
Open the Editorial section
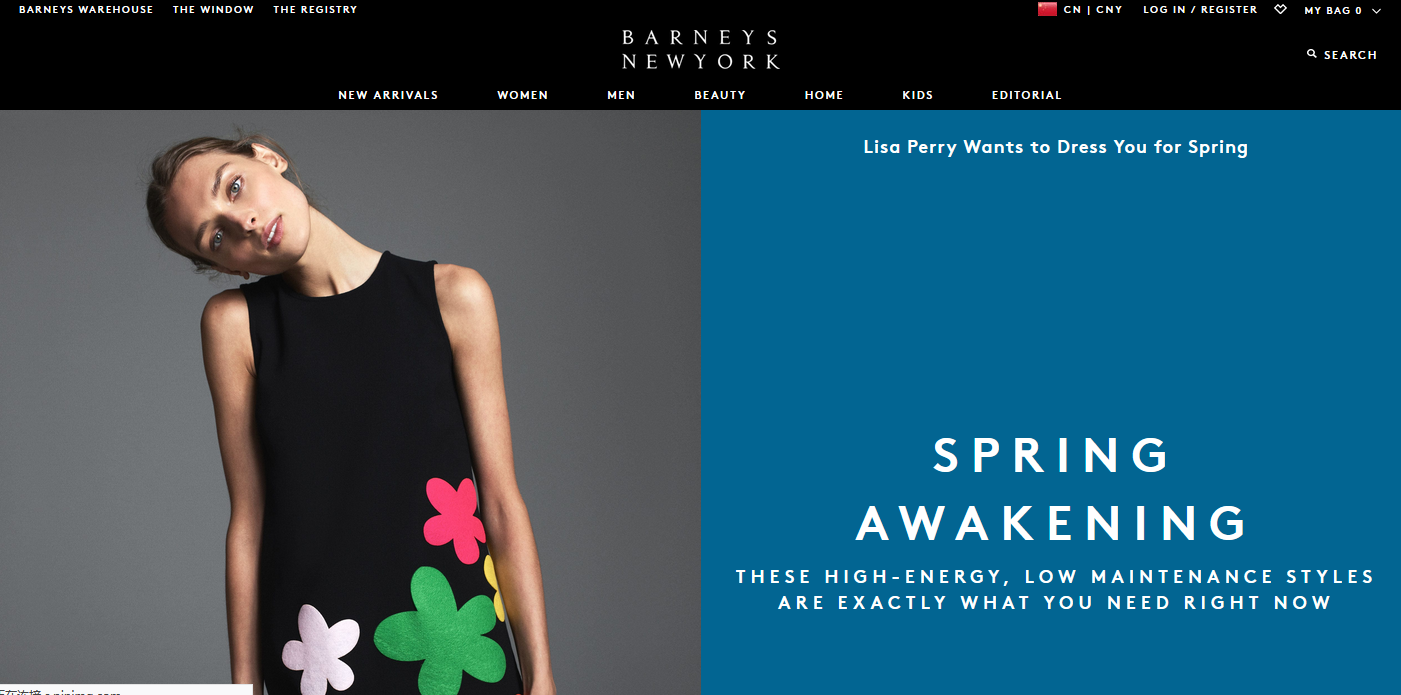(x=1026, y=95)
